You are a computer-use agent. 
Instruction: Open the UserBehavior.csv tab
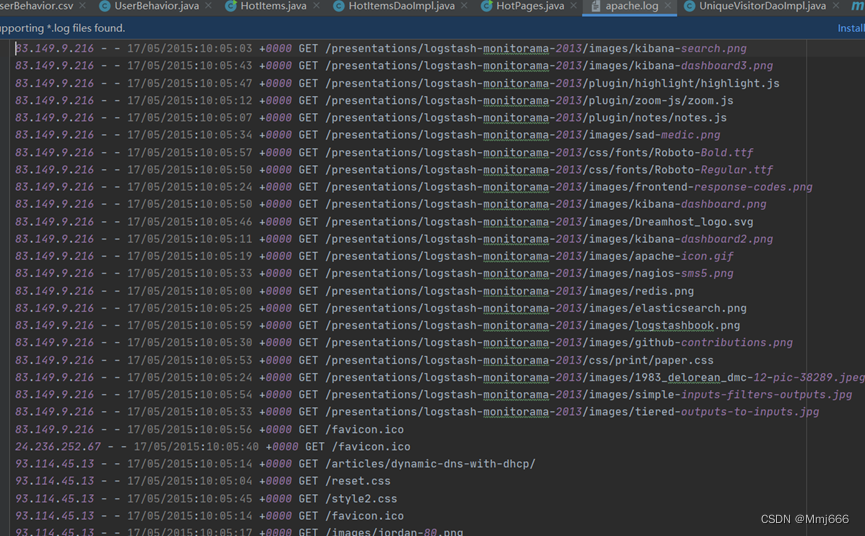click(36, 6)
